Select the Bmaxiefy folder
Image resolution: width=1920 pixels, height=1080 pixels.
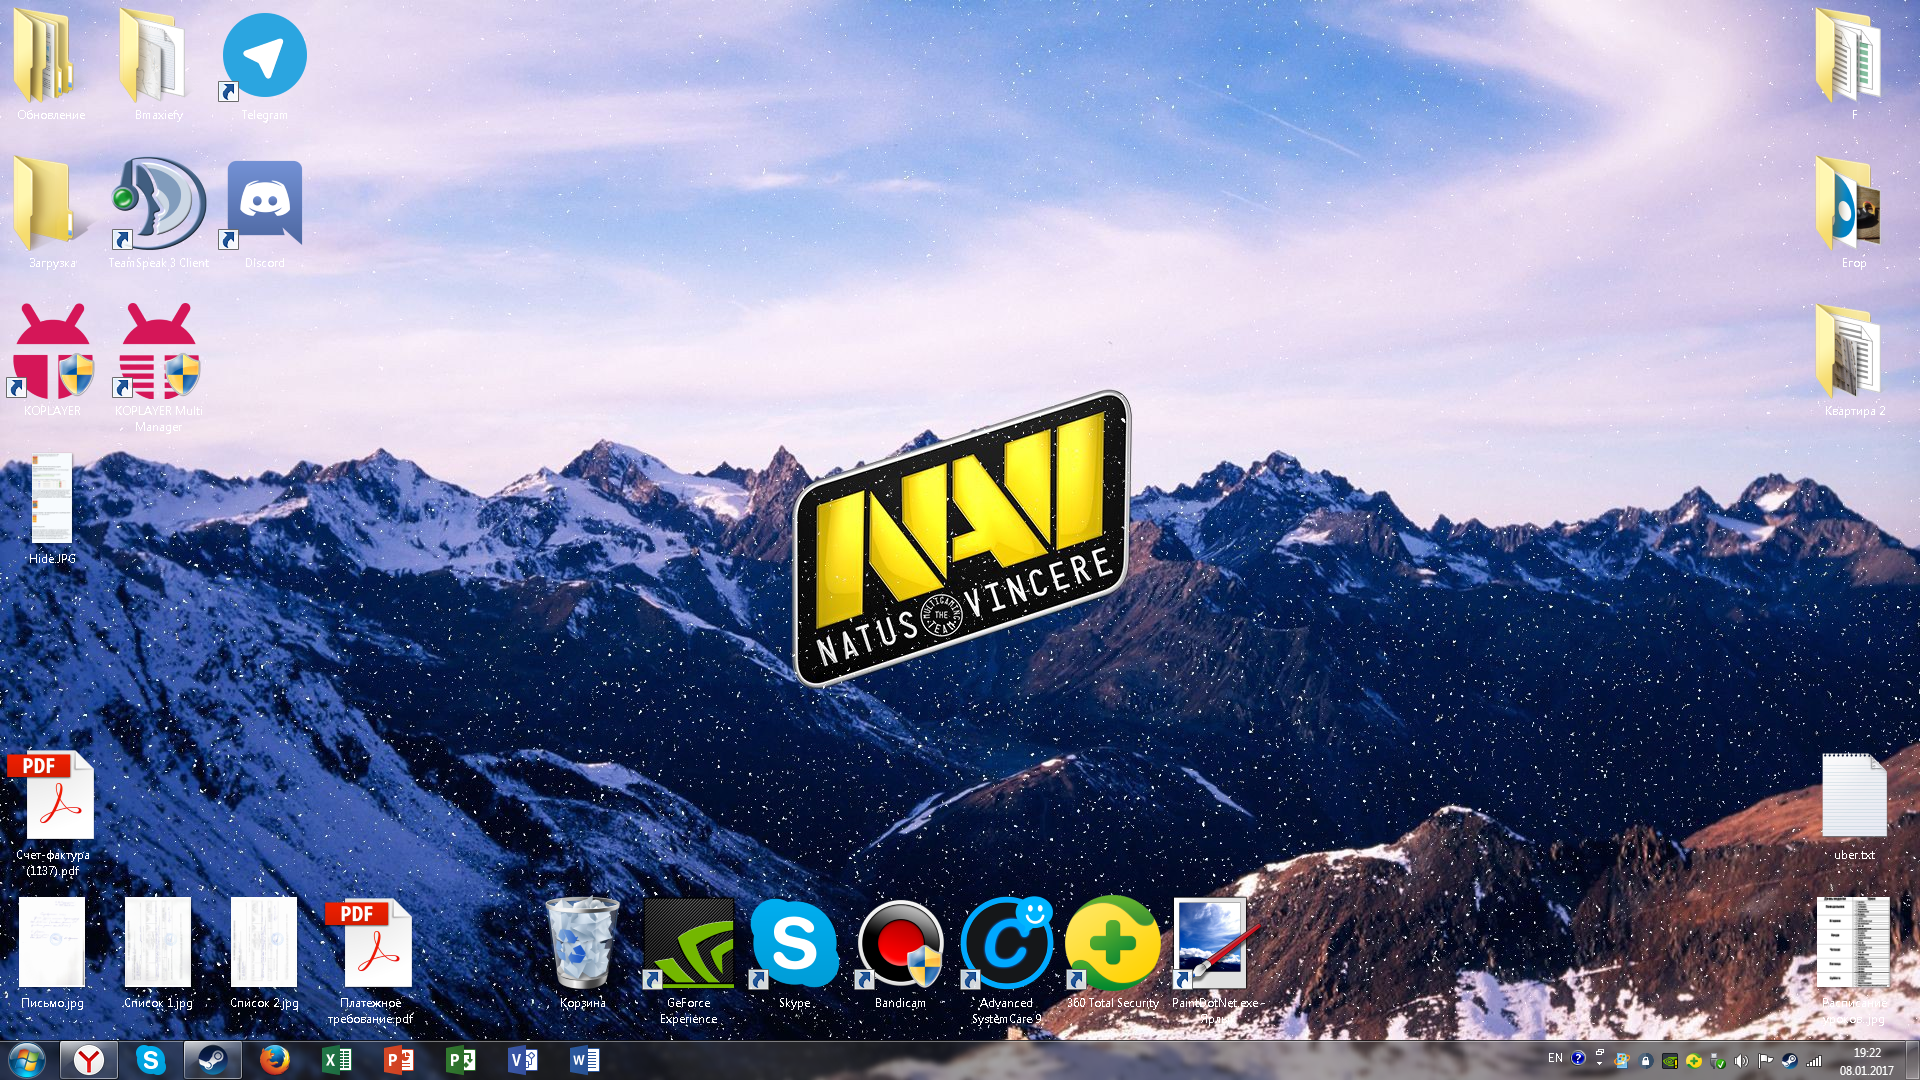(158, 66)
